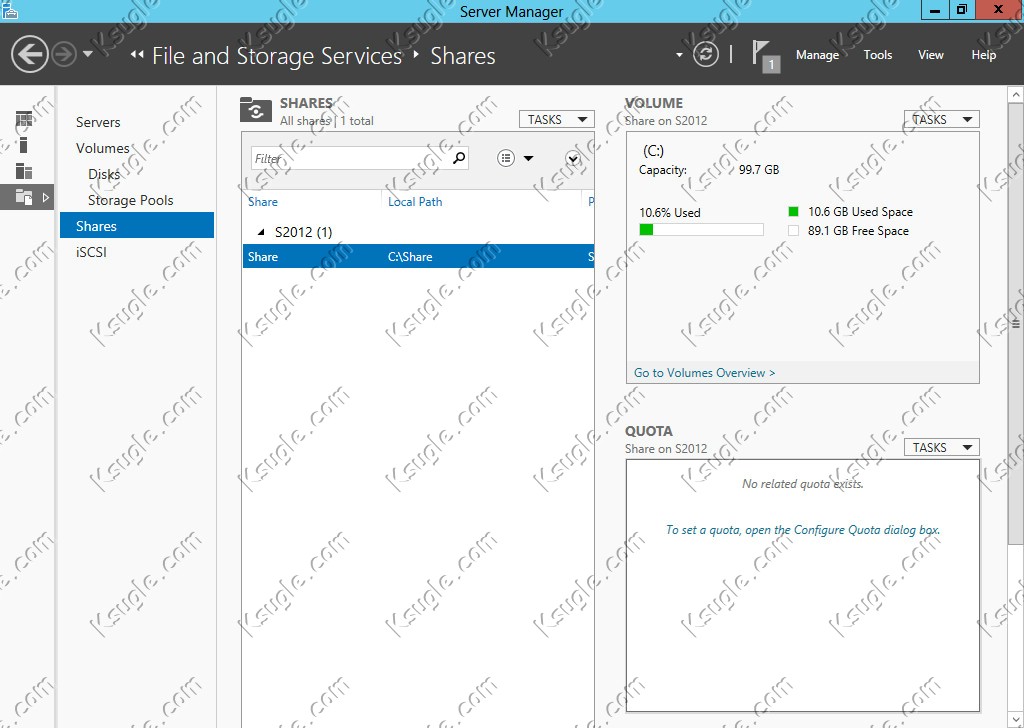The width and height of the screenshot is (1024, 728).
Task: Click the 99.7 GB capacity value
Action: pyautogui.click(x=759, y=170)
